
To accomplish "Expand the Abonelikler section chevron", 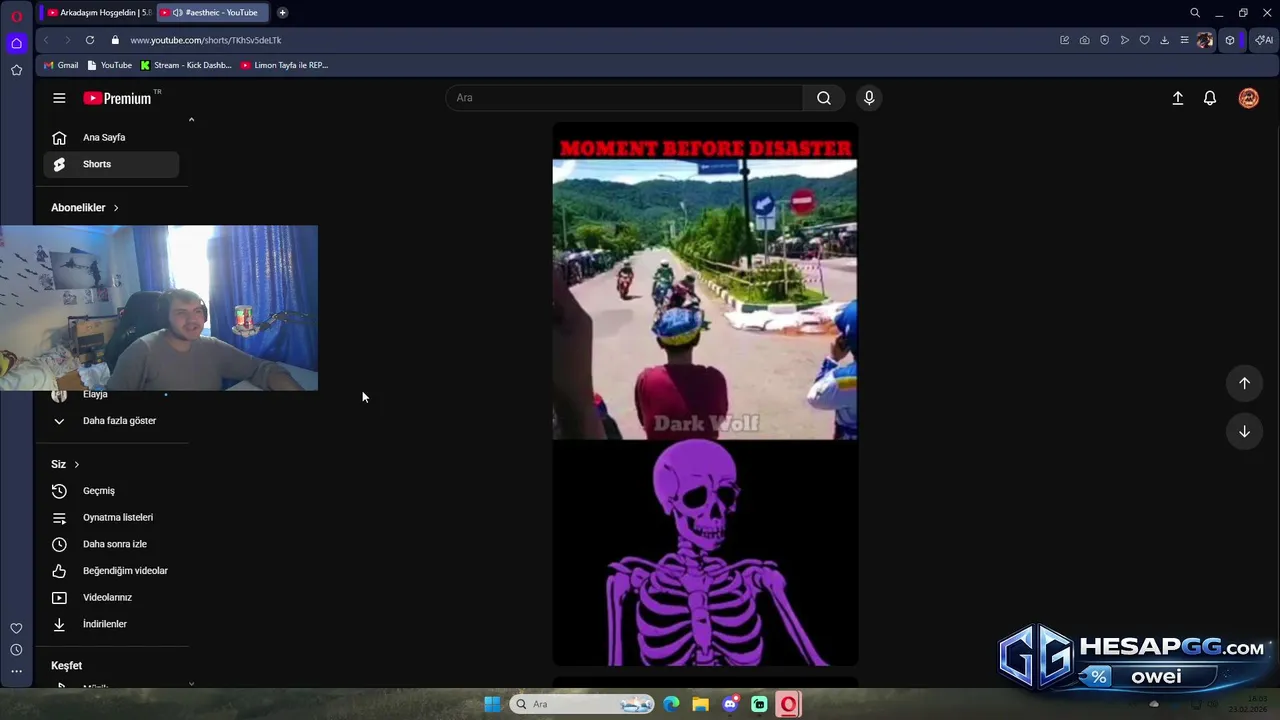I will [116, 208].
